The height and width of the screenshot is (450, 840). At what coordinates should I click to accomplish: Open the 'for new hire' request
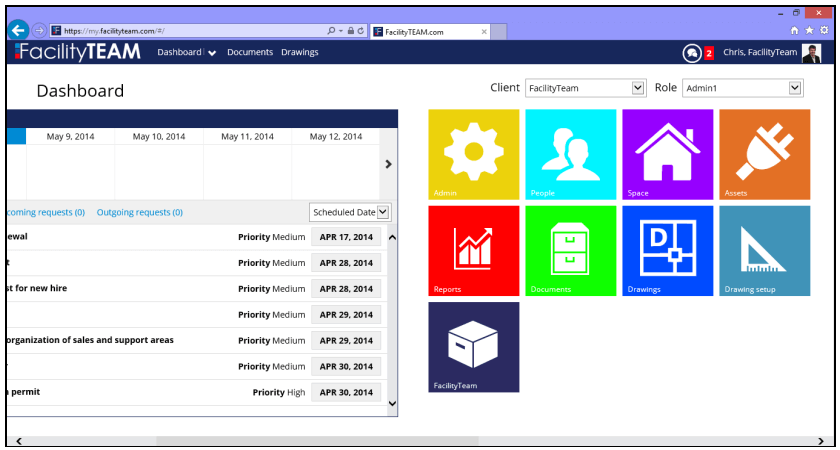click(x=38, y=288)
